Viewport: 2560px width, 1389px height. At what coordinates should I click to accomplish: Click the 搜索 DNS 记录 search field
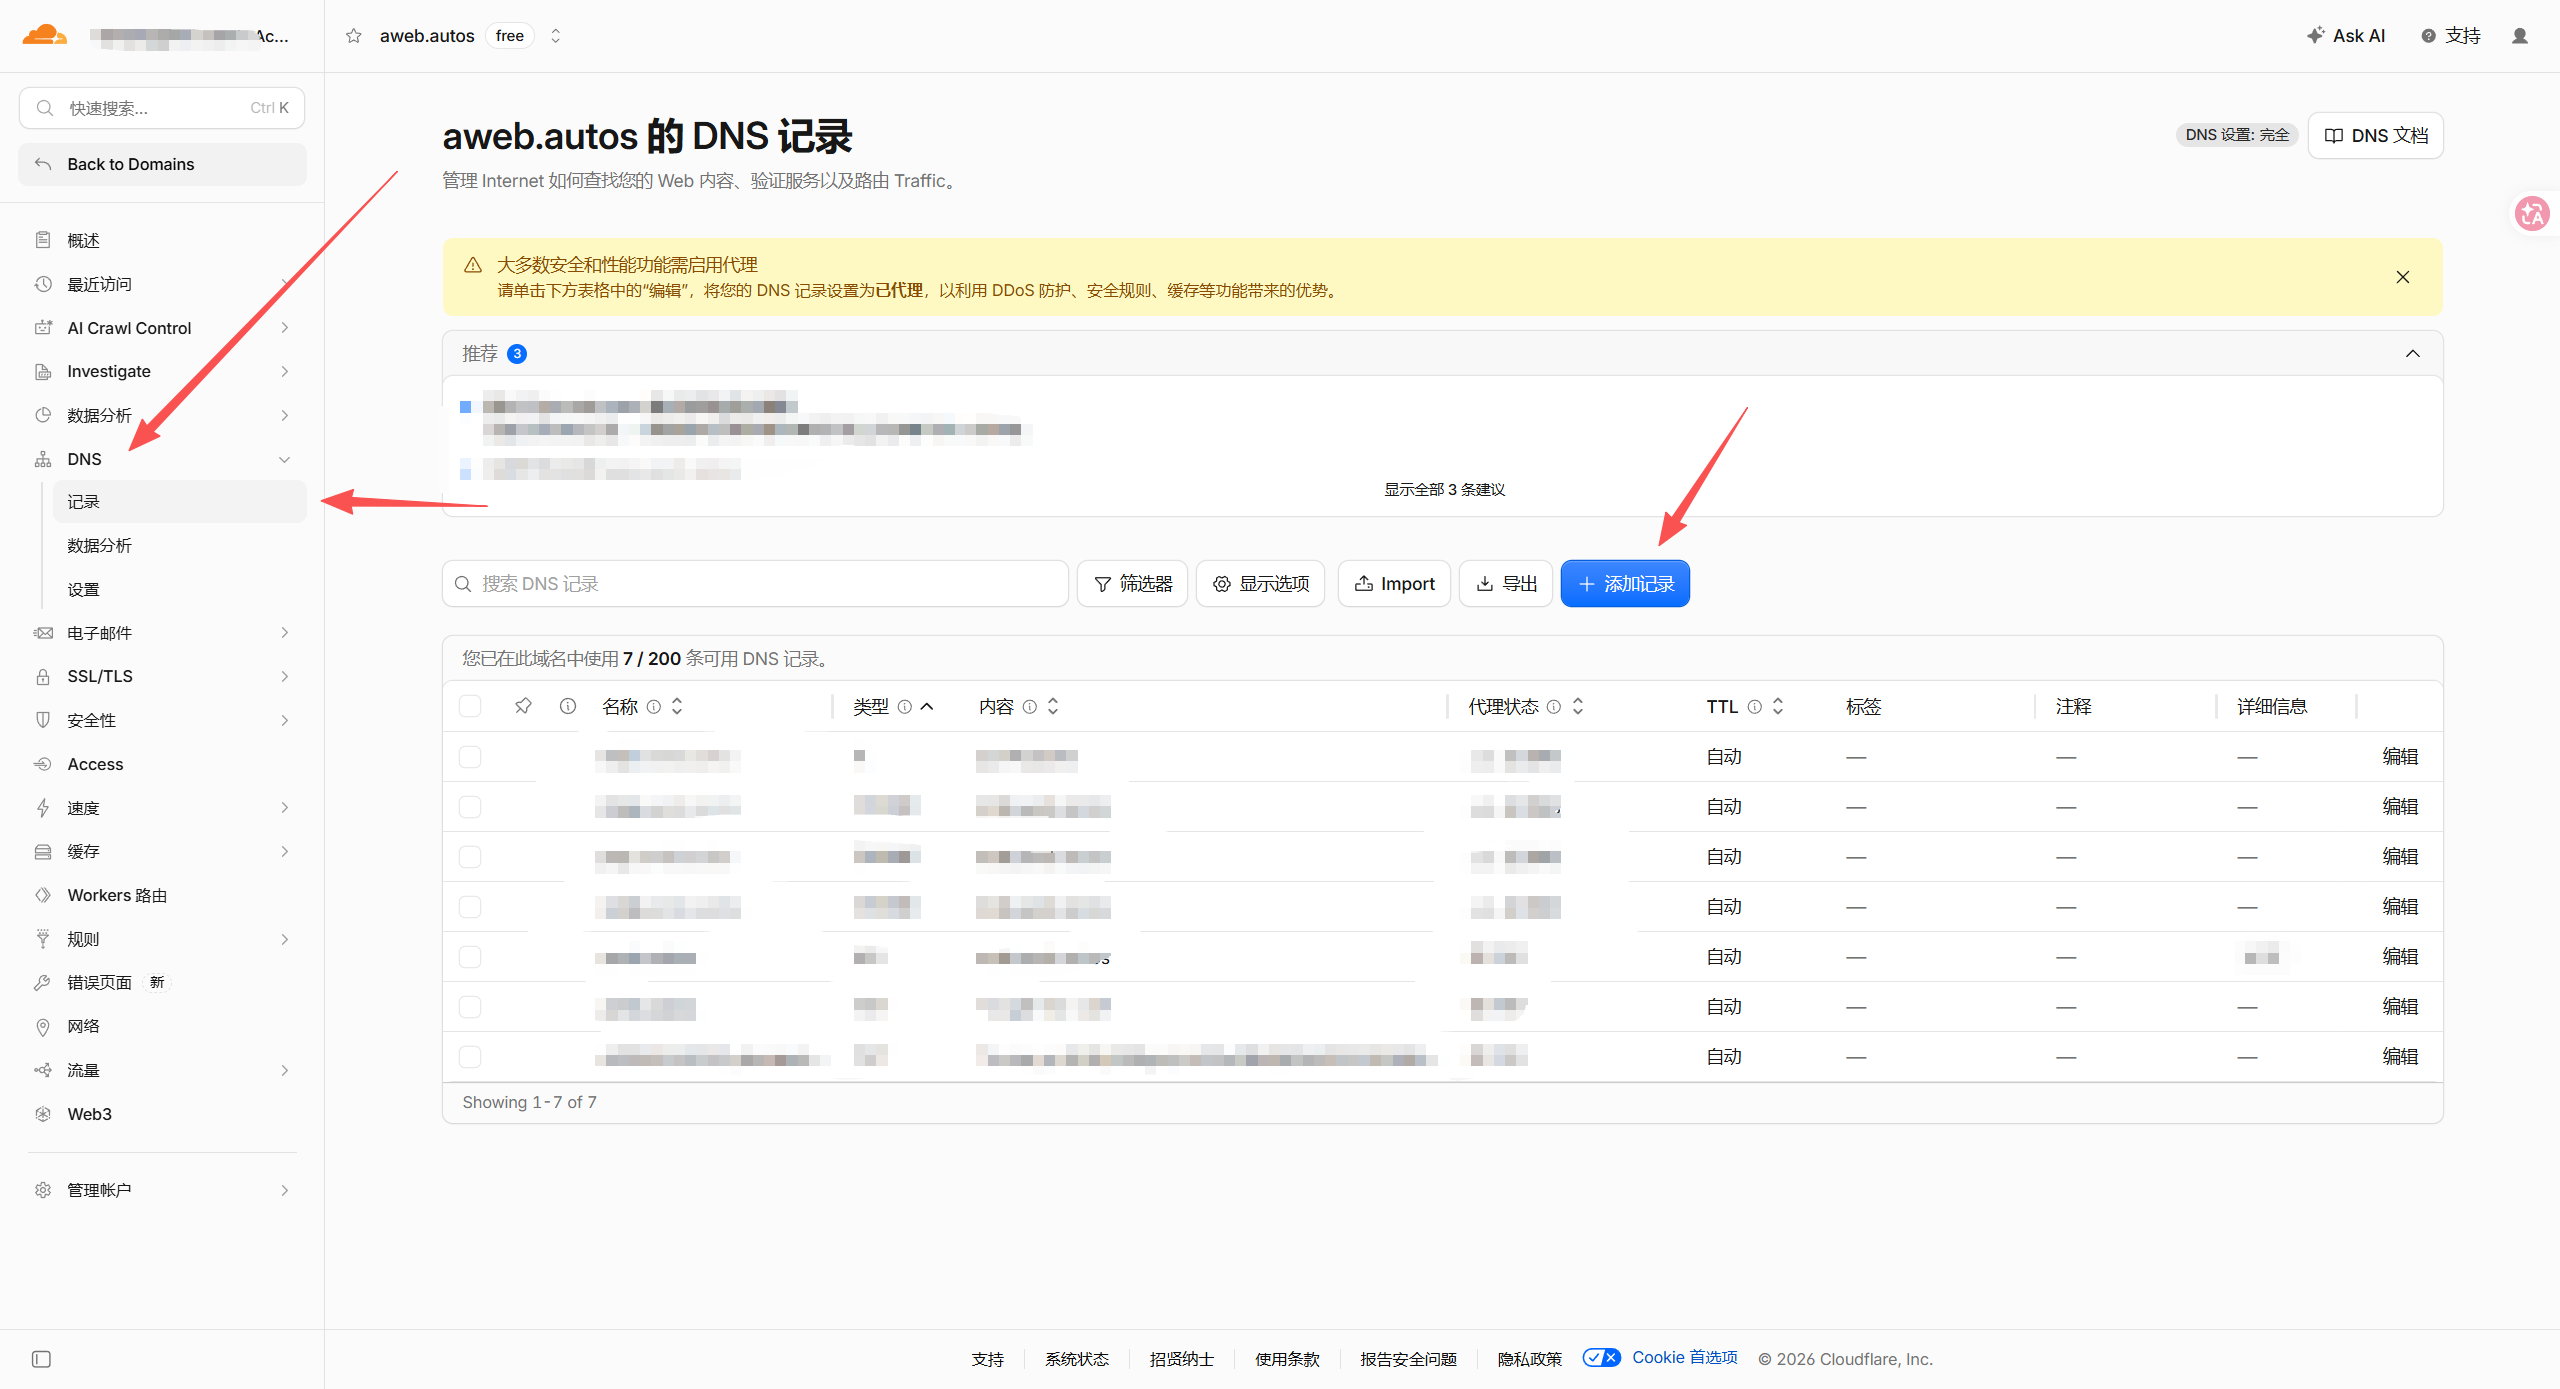tap(756, 584)
